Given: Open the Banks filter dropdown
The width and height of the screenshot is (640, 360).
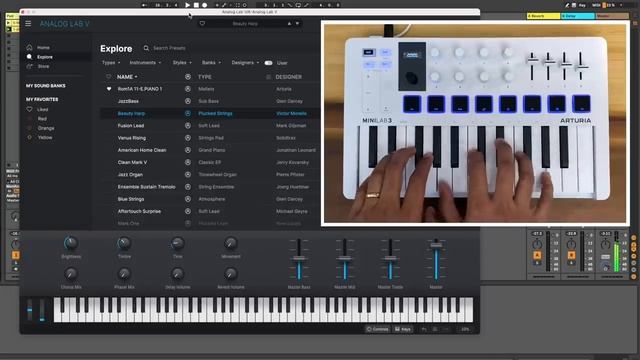Looking at the screenshot, I should coord(211,63).
